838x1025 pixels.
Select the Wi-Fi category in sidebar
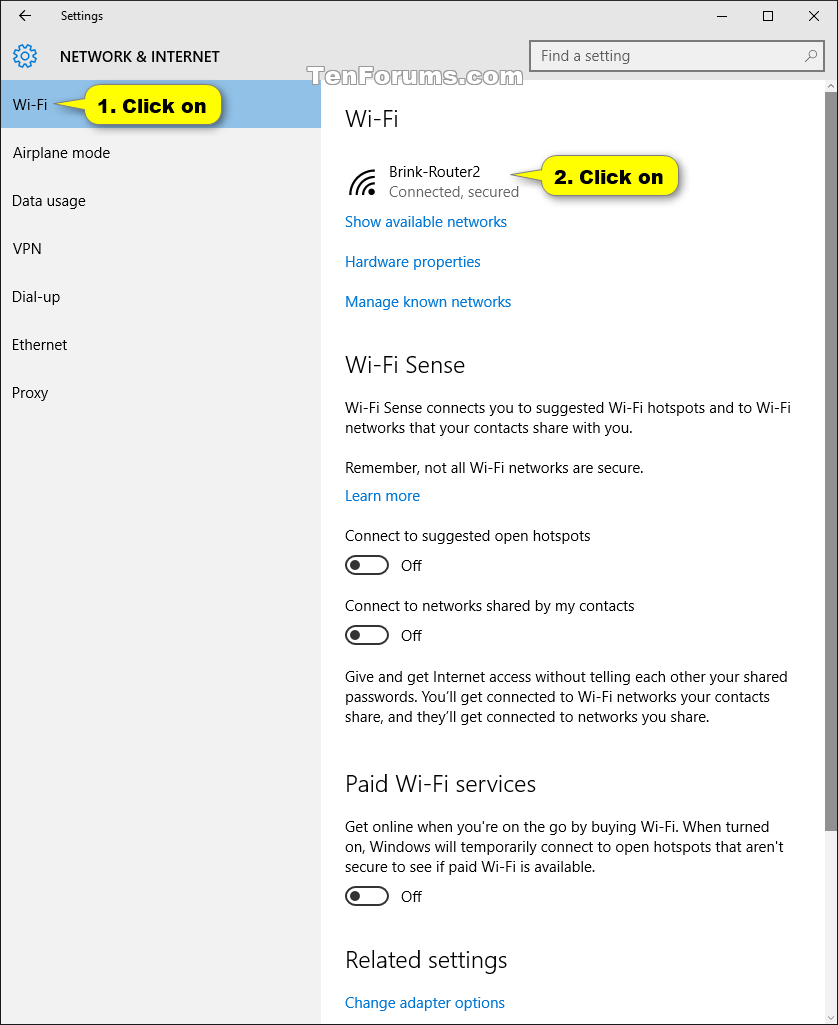pos(161,105)
